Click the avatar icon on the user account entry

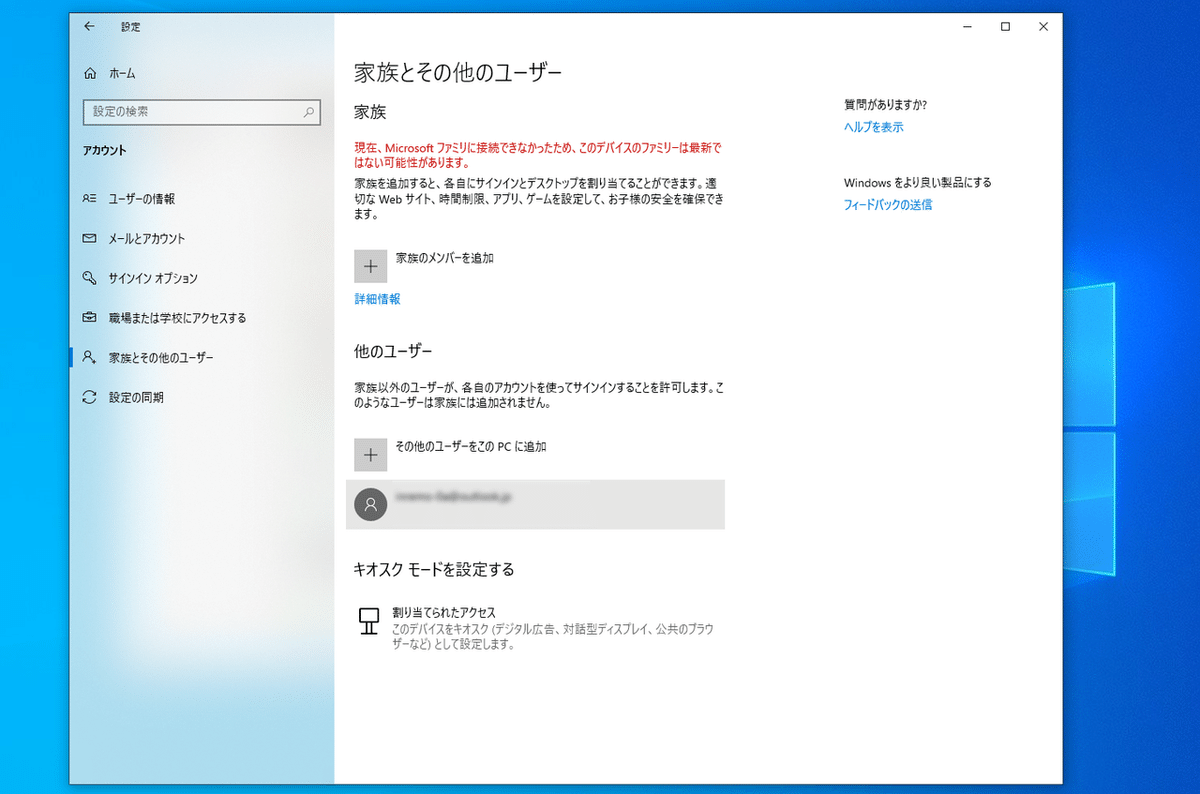pos(371,505)
